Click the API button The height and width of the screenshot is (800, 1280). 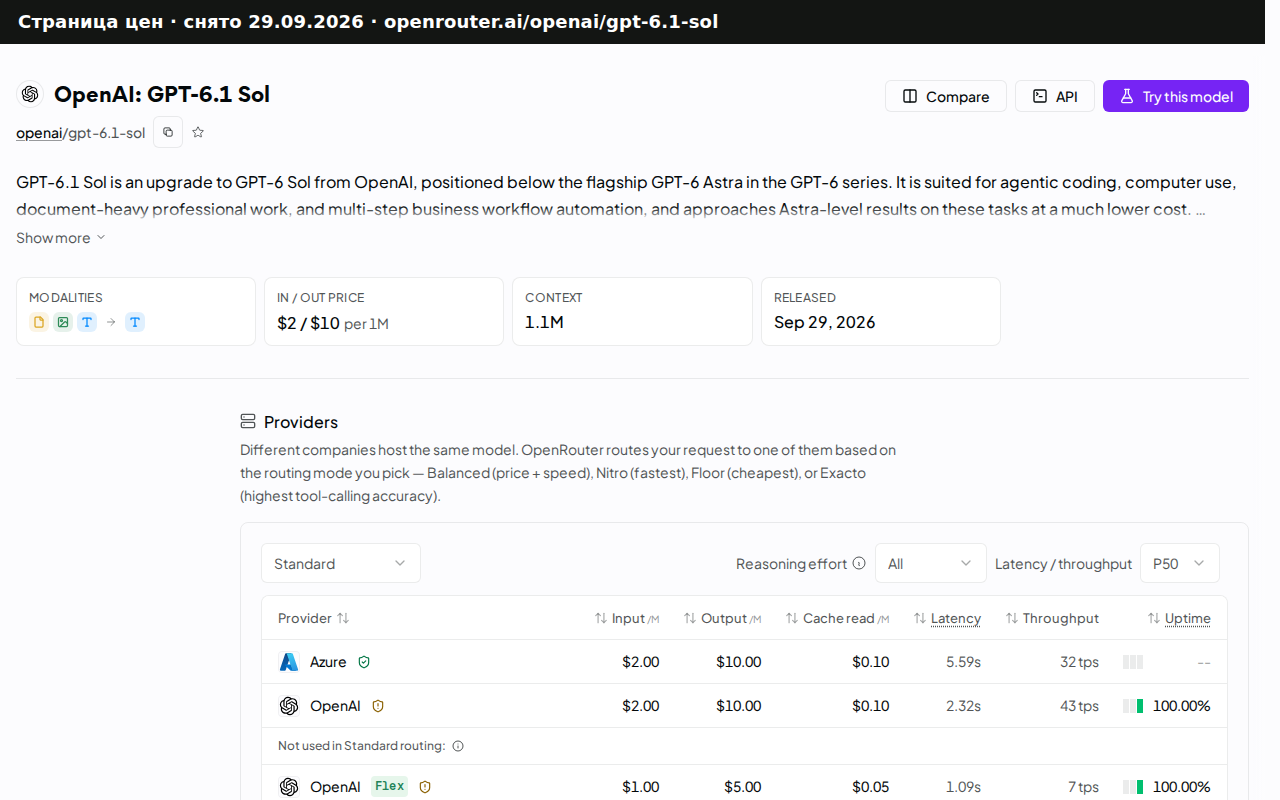click(x=1055, y=96)
